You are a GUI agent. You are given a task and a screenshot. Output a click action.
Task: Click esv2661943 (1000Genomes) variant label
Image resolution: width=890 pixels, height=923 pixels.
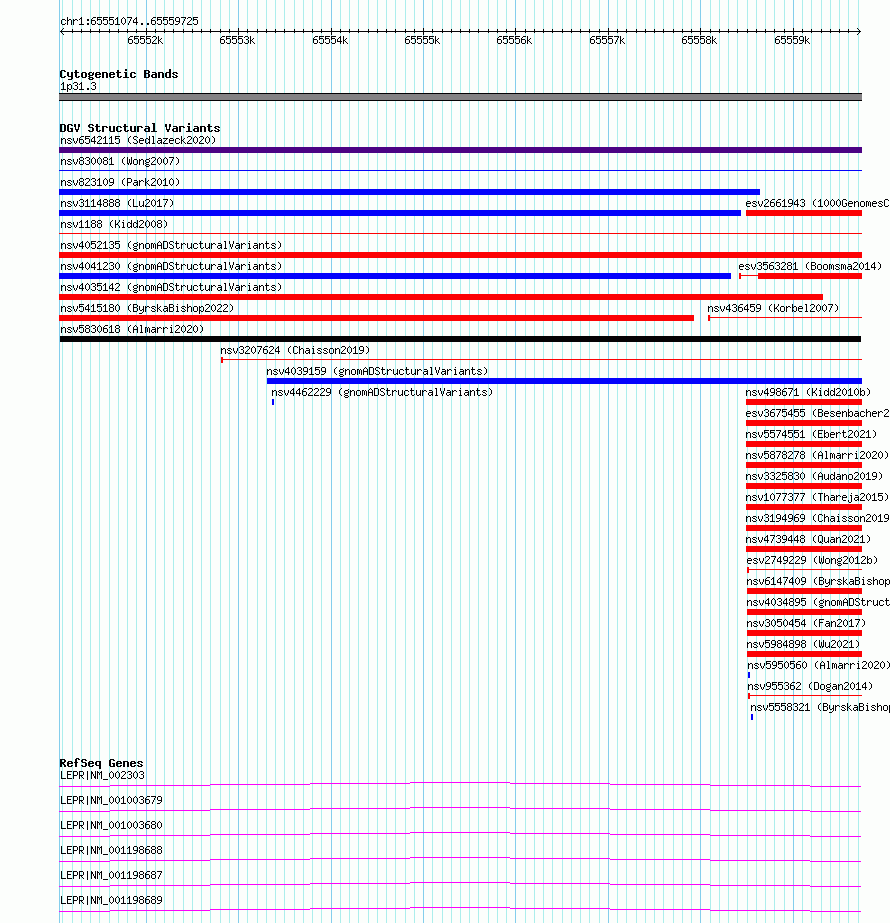click(818, 203)
